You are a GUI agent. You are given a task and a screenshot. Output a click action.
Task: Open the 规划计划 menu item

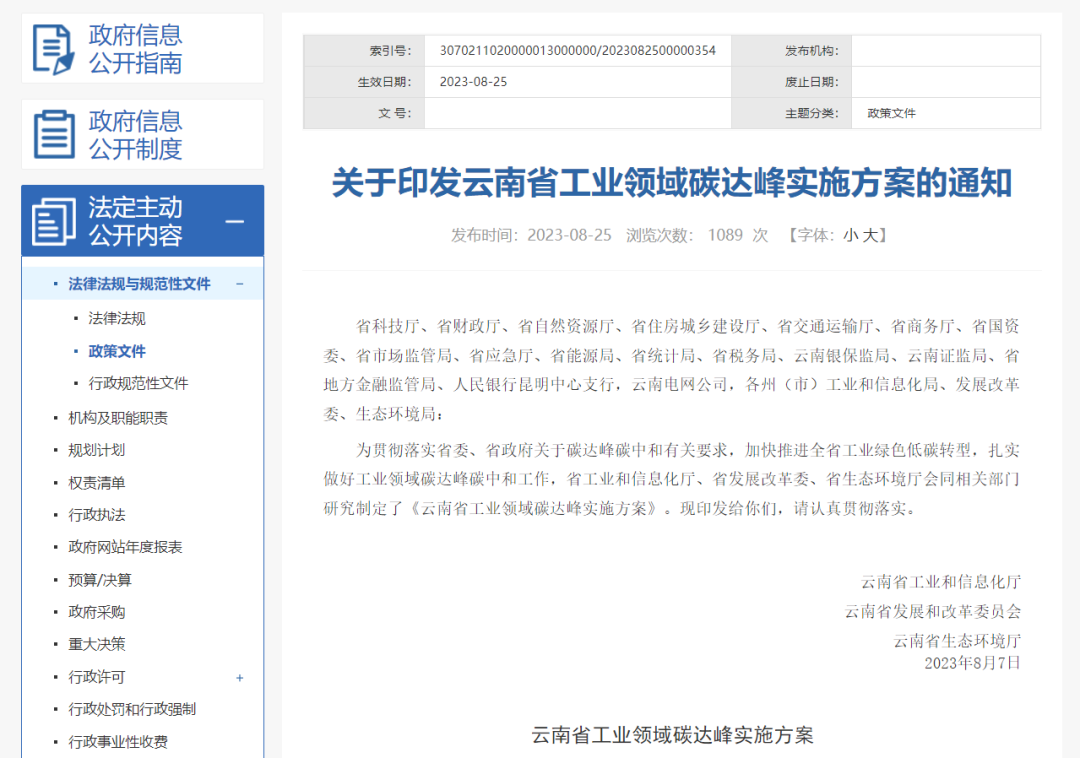[97, 450]
